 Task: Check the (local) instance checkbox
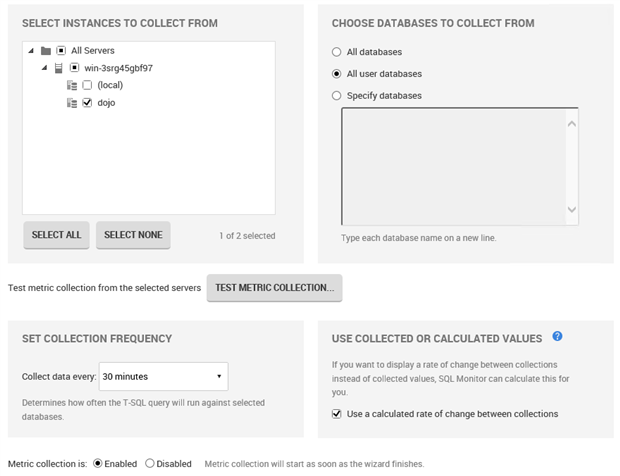(87, 85)
